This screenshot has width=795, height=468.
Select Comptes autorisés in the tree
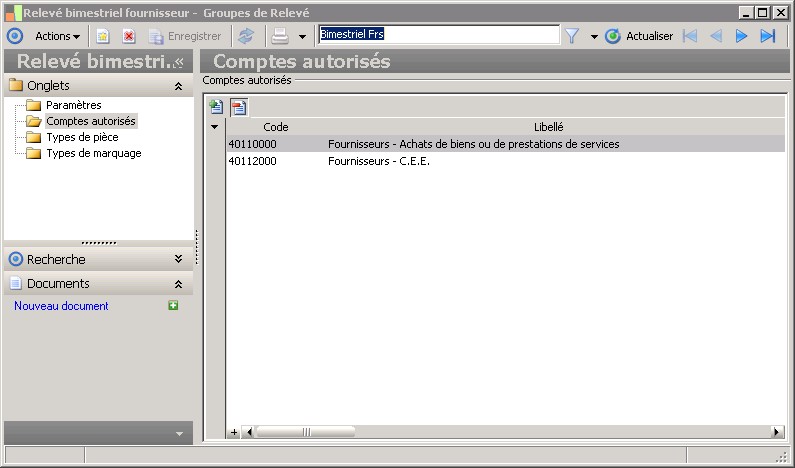pyautogui.click(x=91, y=121)
